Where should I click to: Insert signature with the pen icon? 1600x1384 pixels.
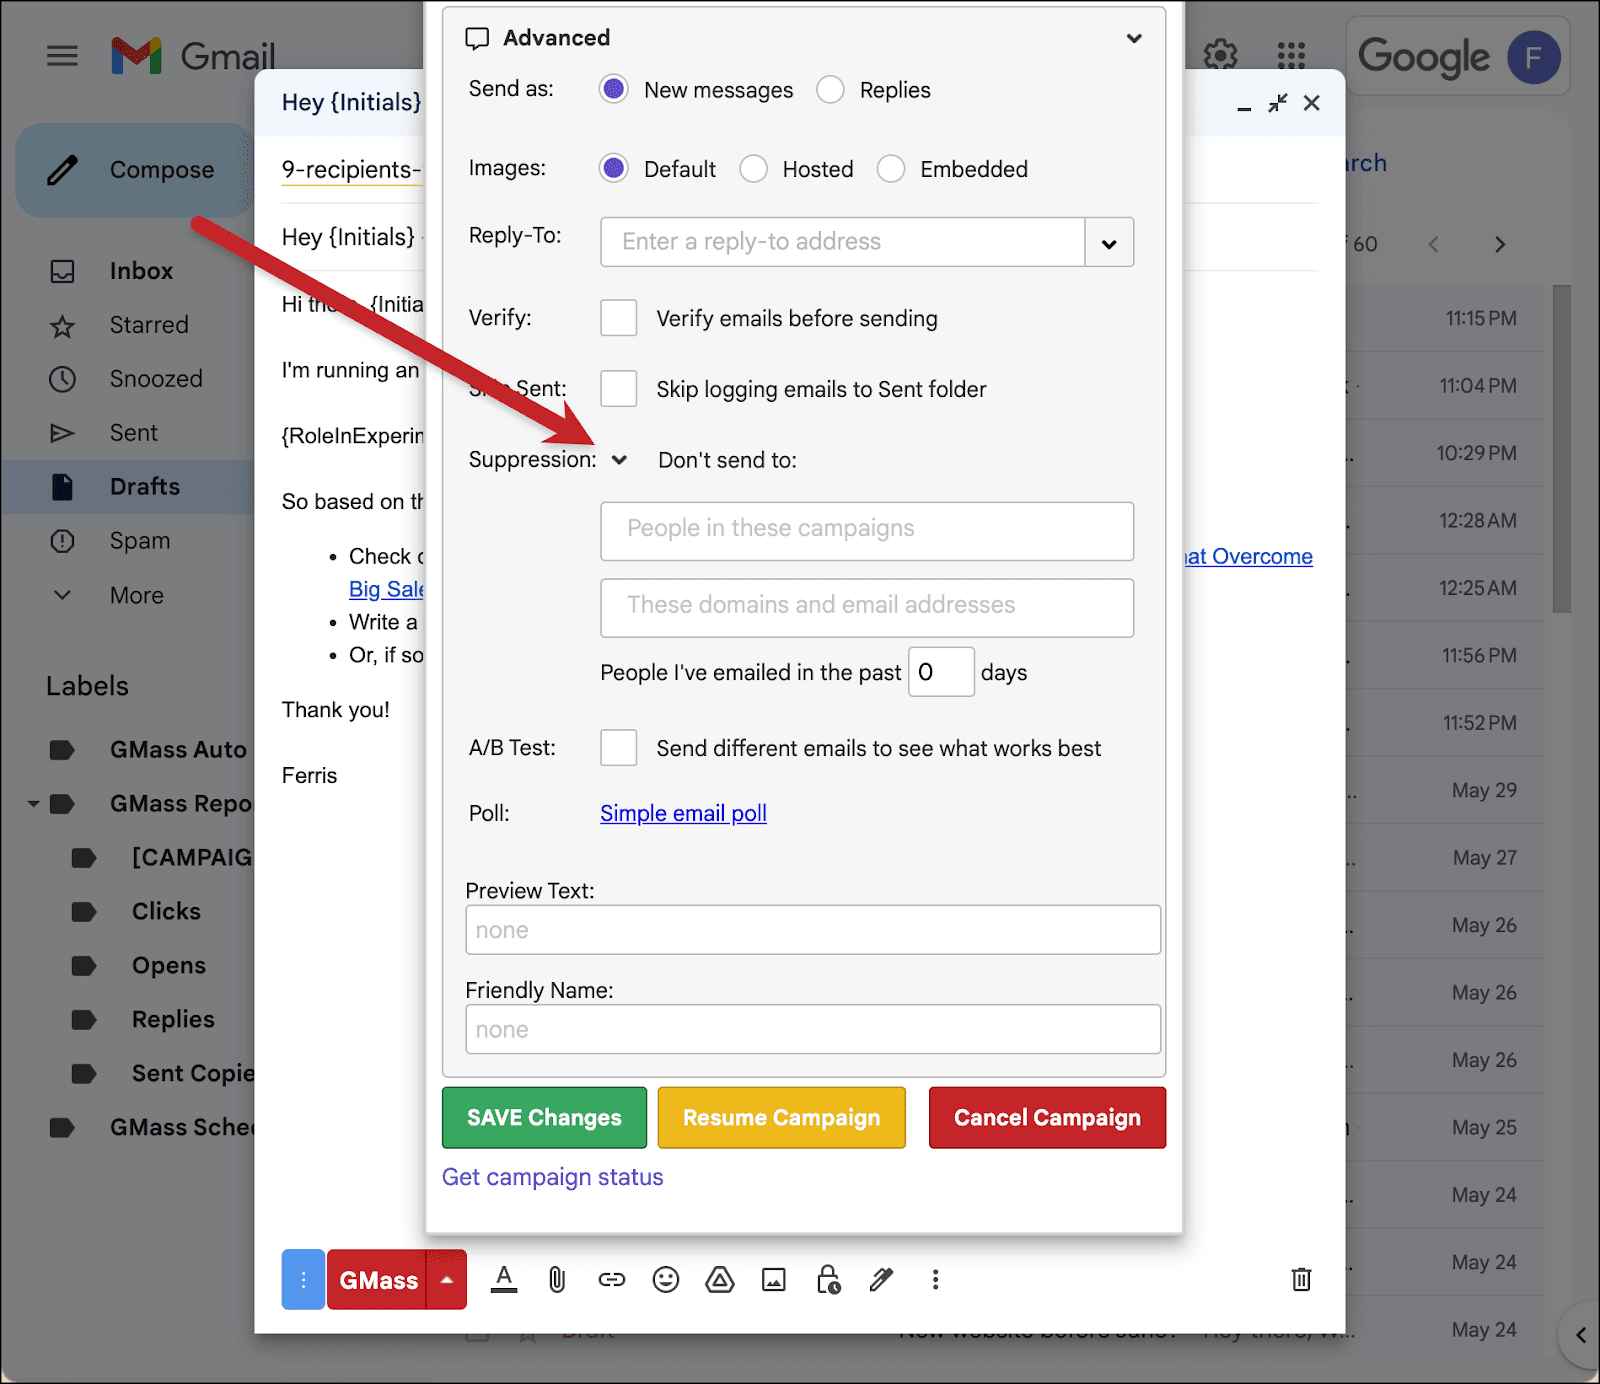coord(881,1279)
